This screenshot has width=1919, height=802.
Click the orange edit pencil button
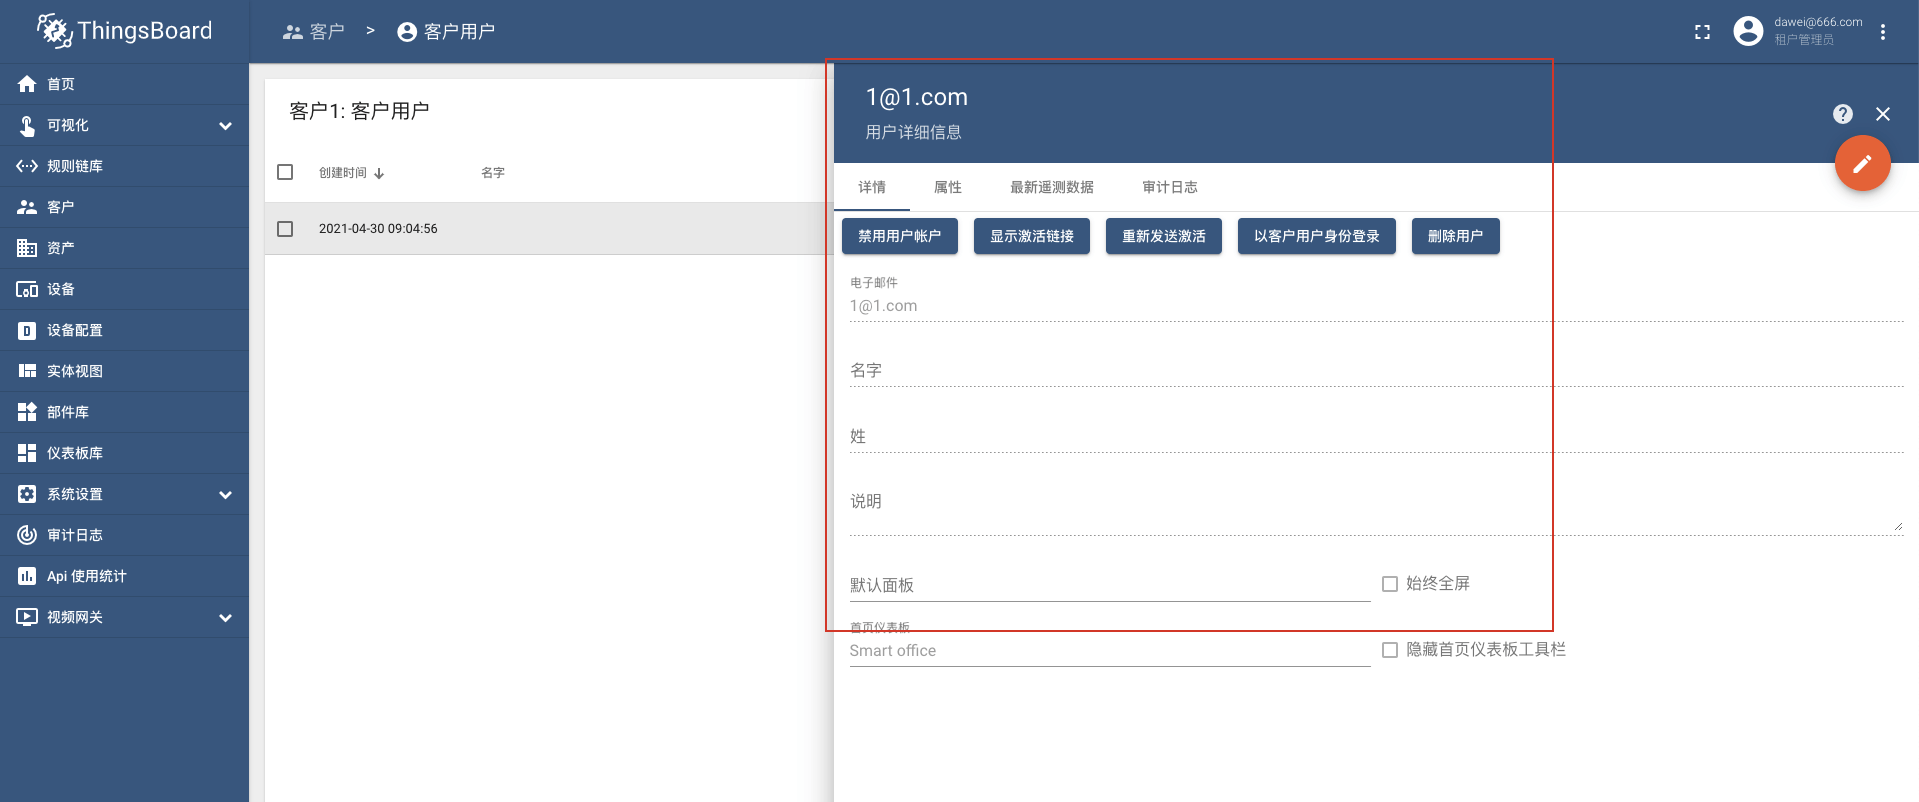(1862, 163)
